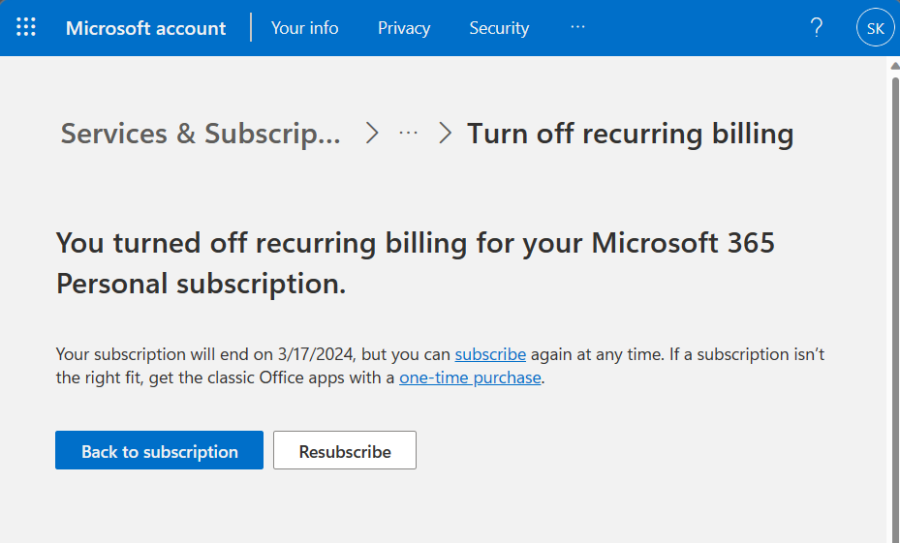900x543 pixels.
Task: Open the app launcher grid icon
Action: pyautogui.click(x=26, y=27)
